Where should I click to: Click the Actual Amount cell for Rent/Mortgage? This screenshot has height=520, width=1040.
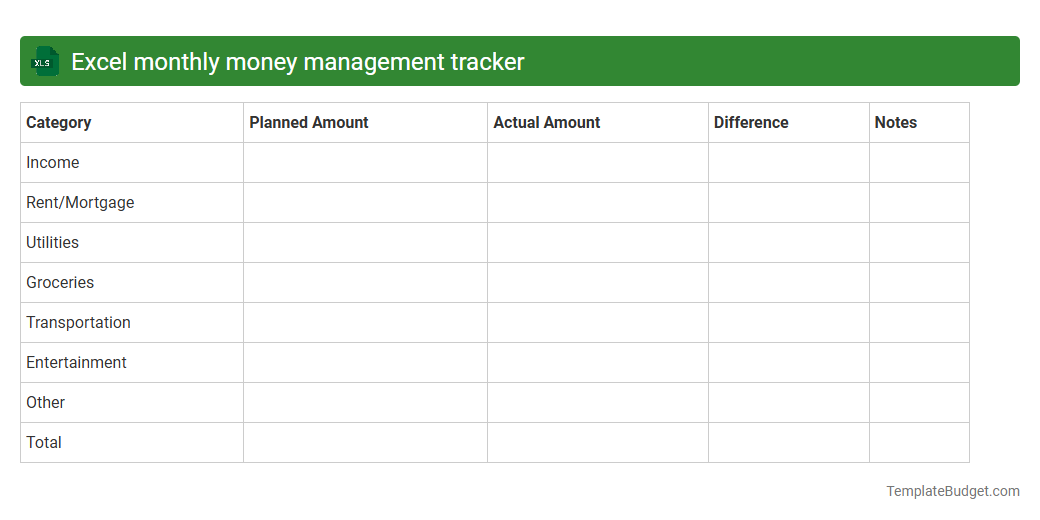coord(598,203)
